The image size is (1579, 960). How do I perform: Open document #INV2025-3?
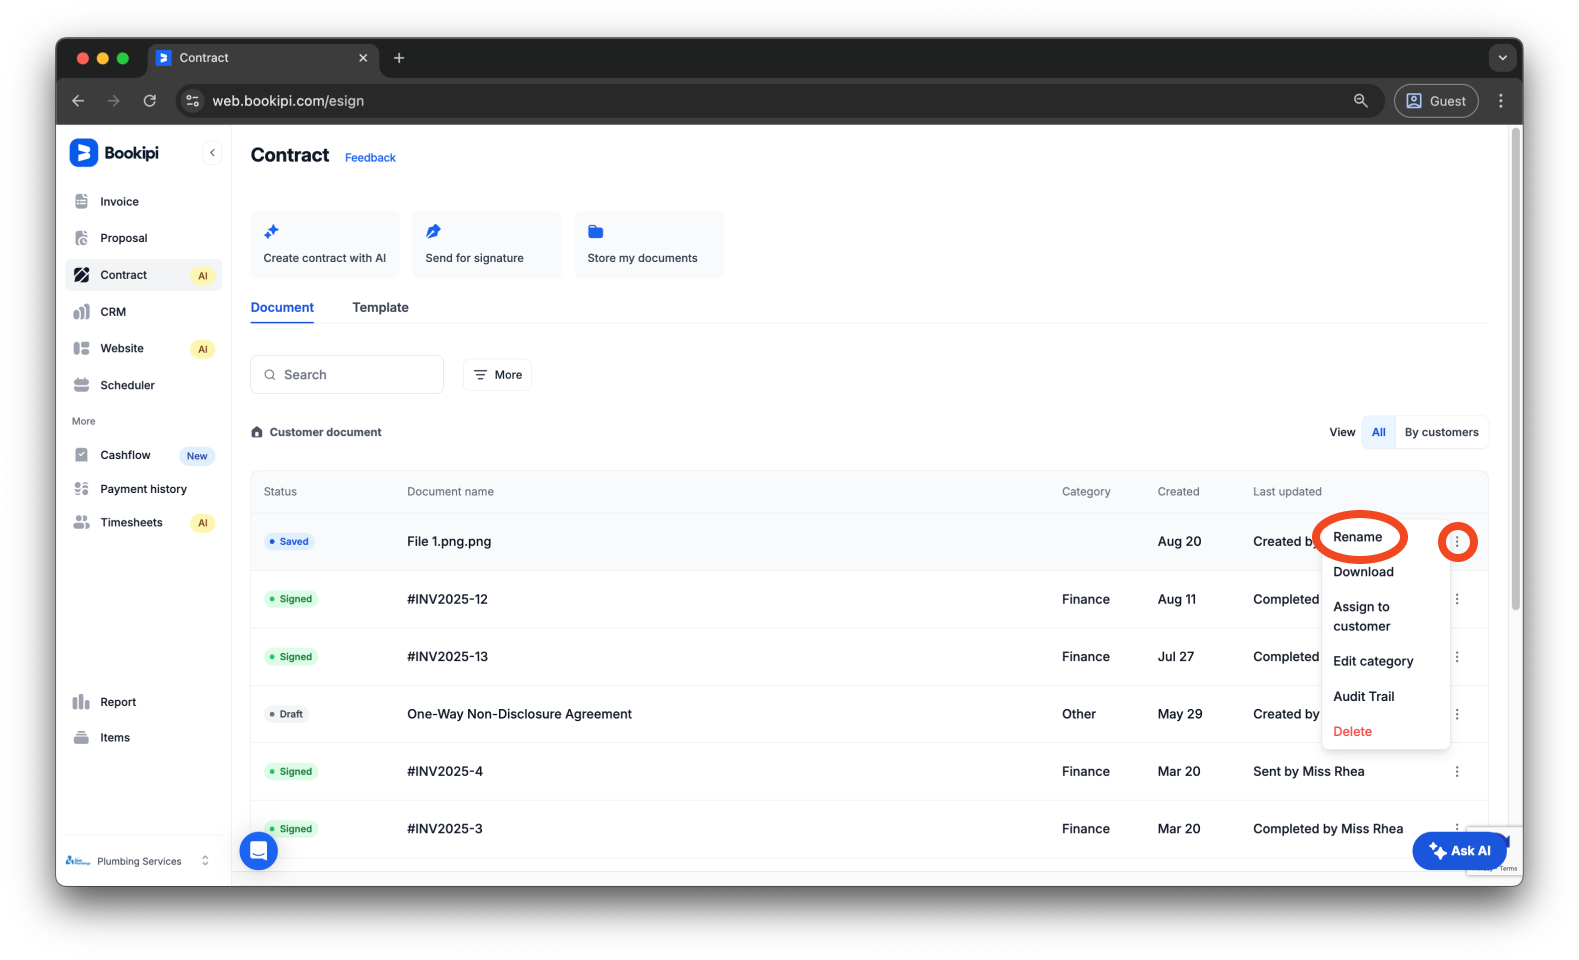pos(445,829)
